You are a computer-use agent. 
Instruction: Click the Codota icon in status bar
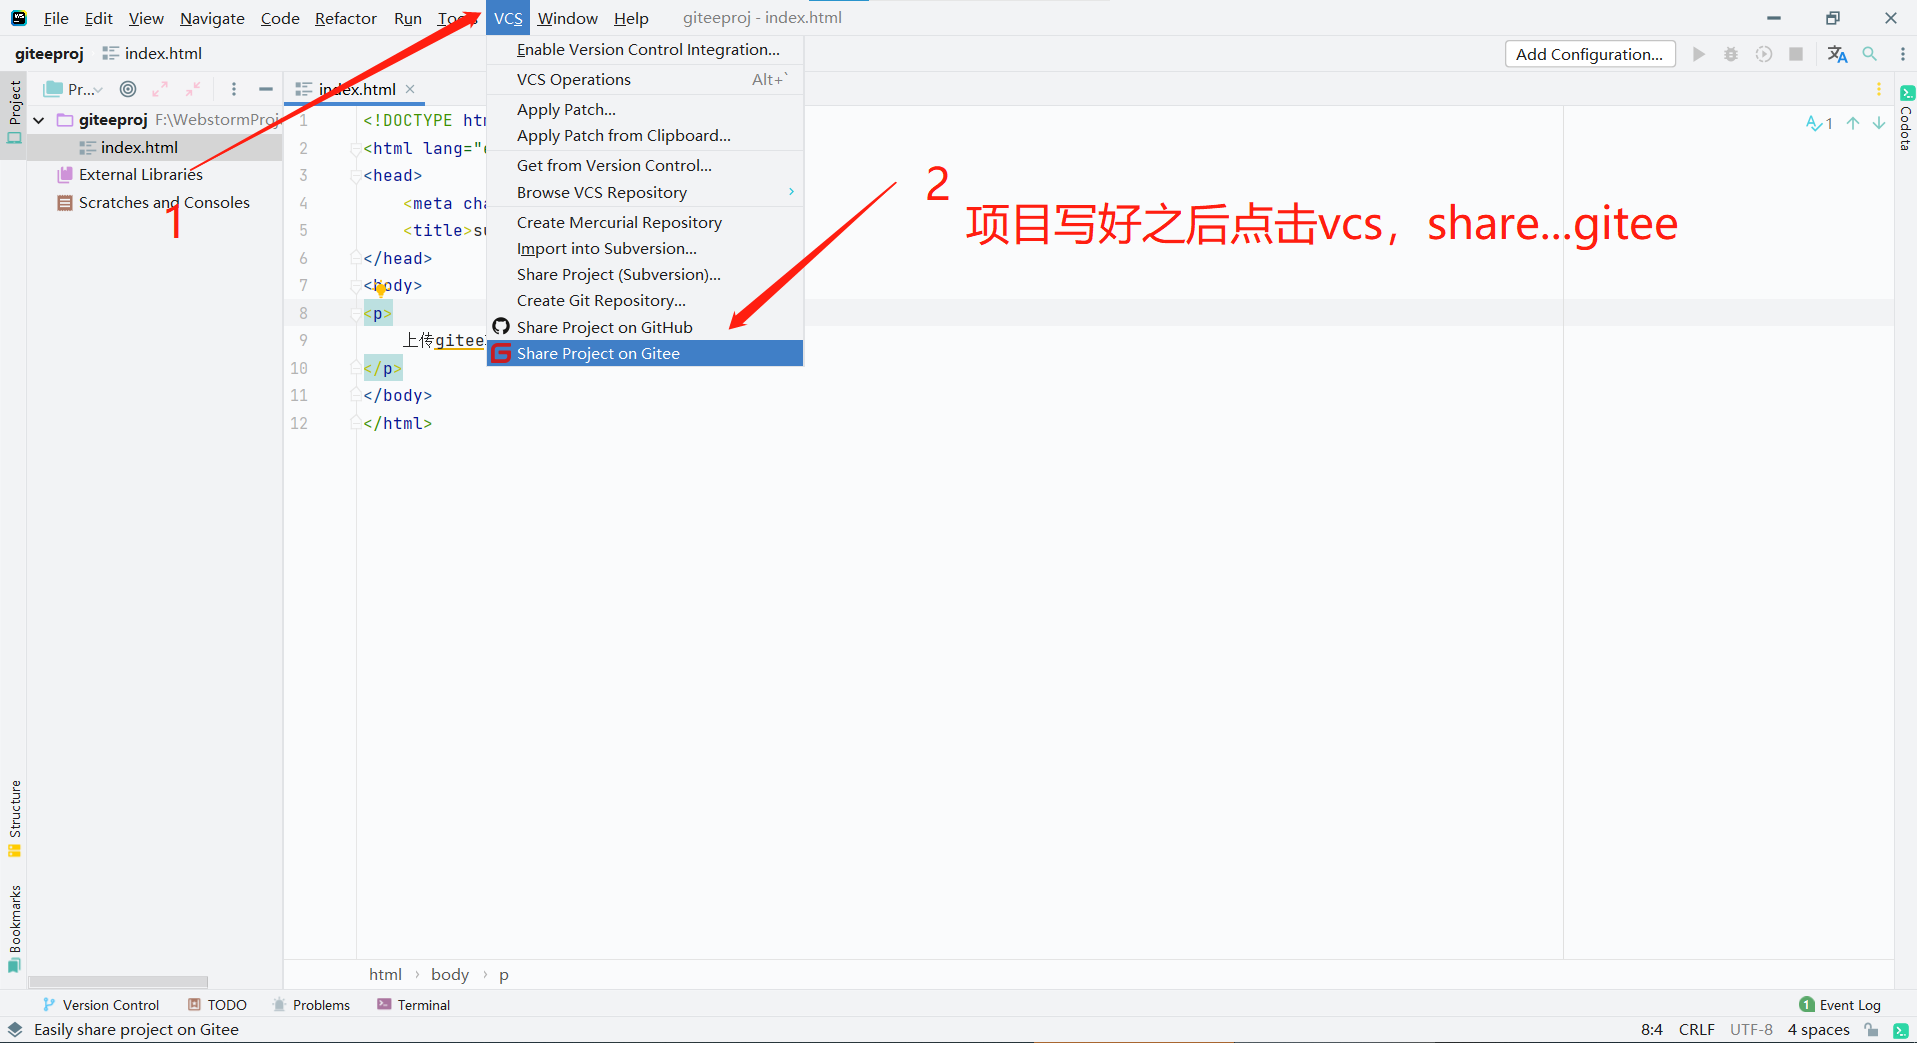[x=1901, y=1030]
